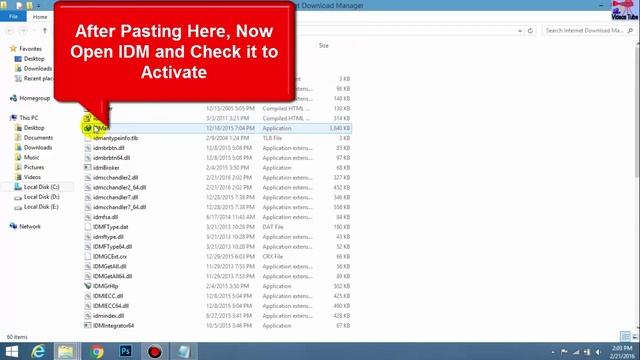
Task: Select idmcchandler2_64.dll file
Action: coord(120,187)
